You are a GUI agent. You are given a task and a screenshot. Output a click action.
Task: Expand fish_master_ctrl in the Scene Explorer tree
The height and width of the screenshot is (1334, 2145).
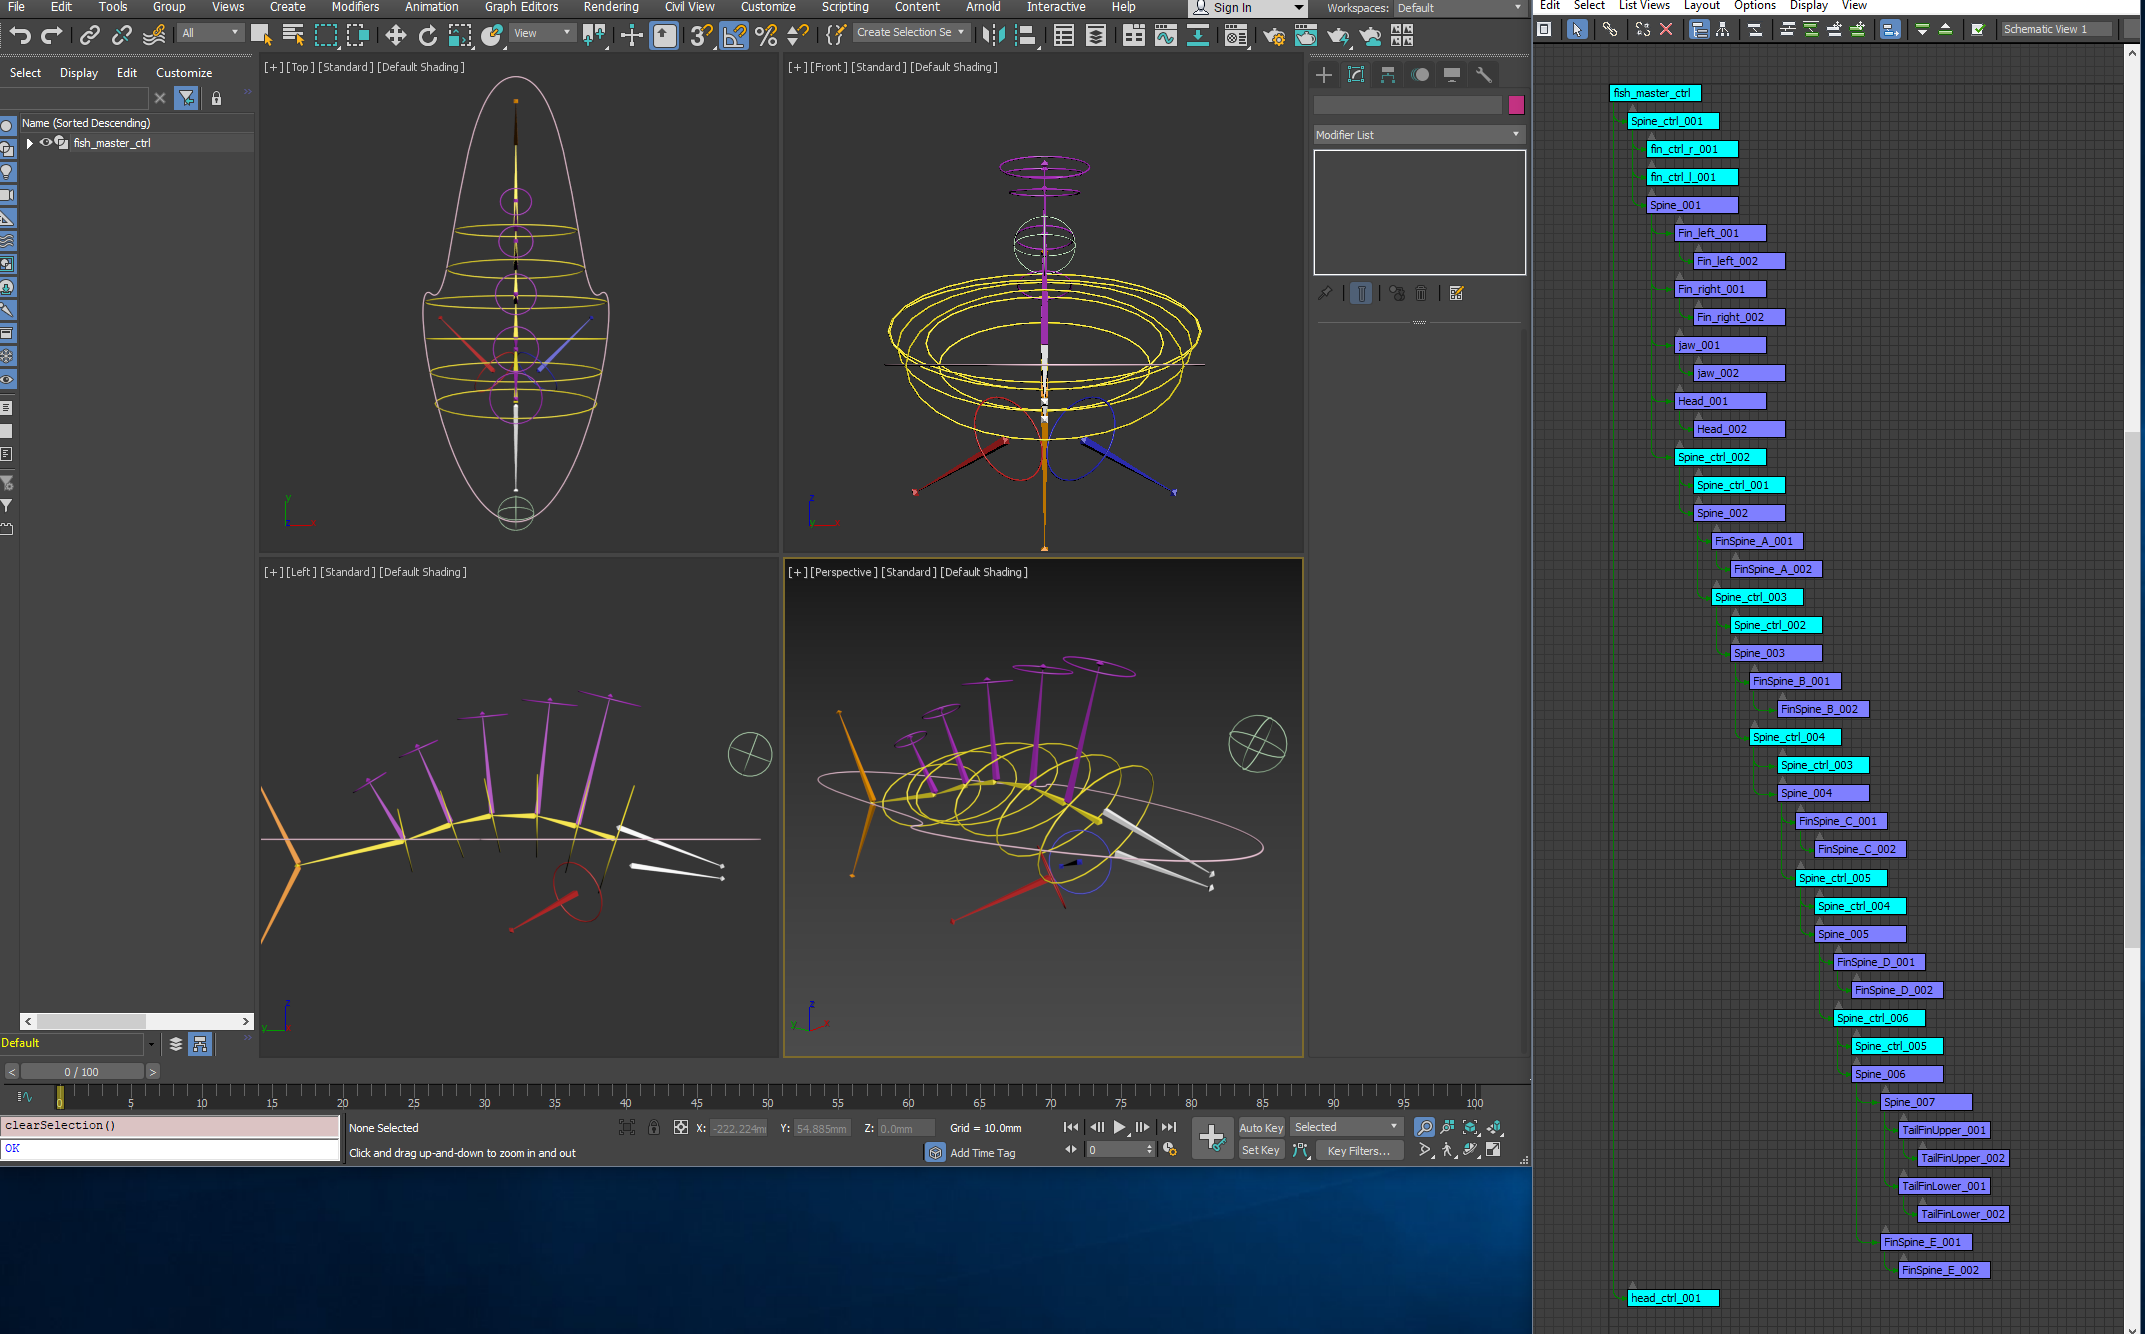[29, 142]
